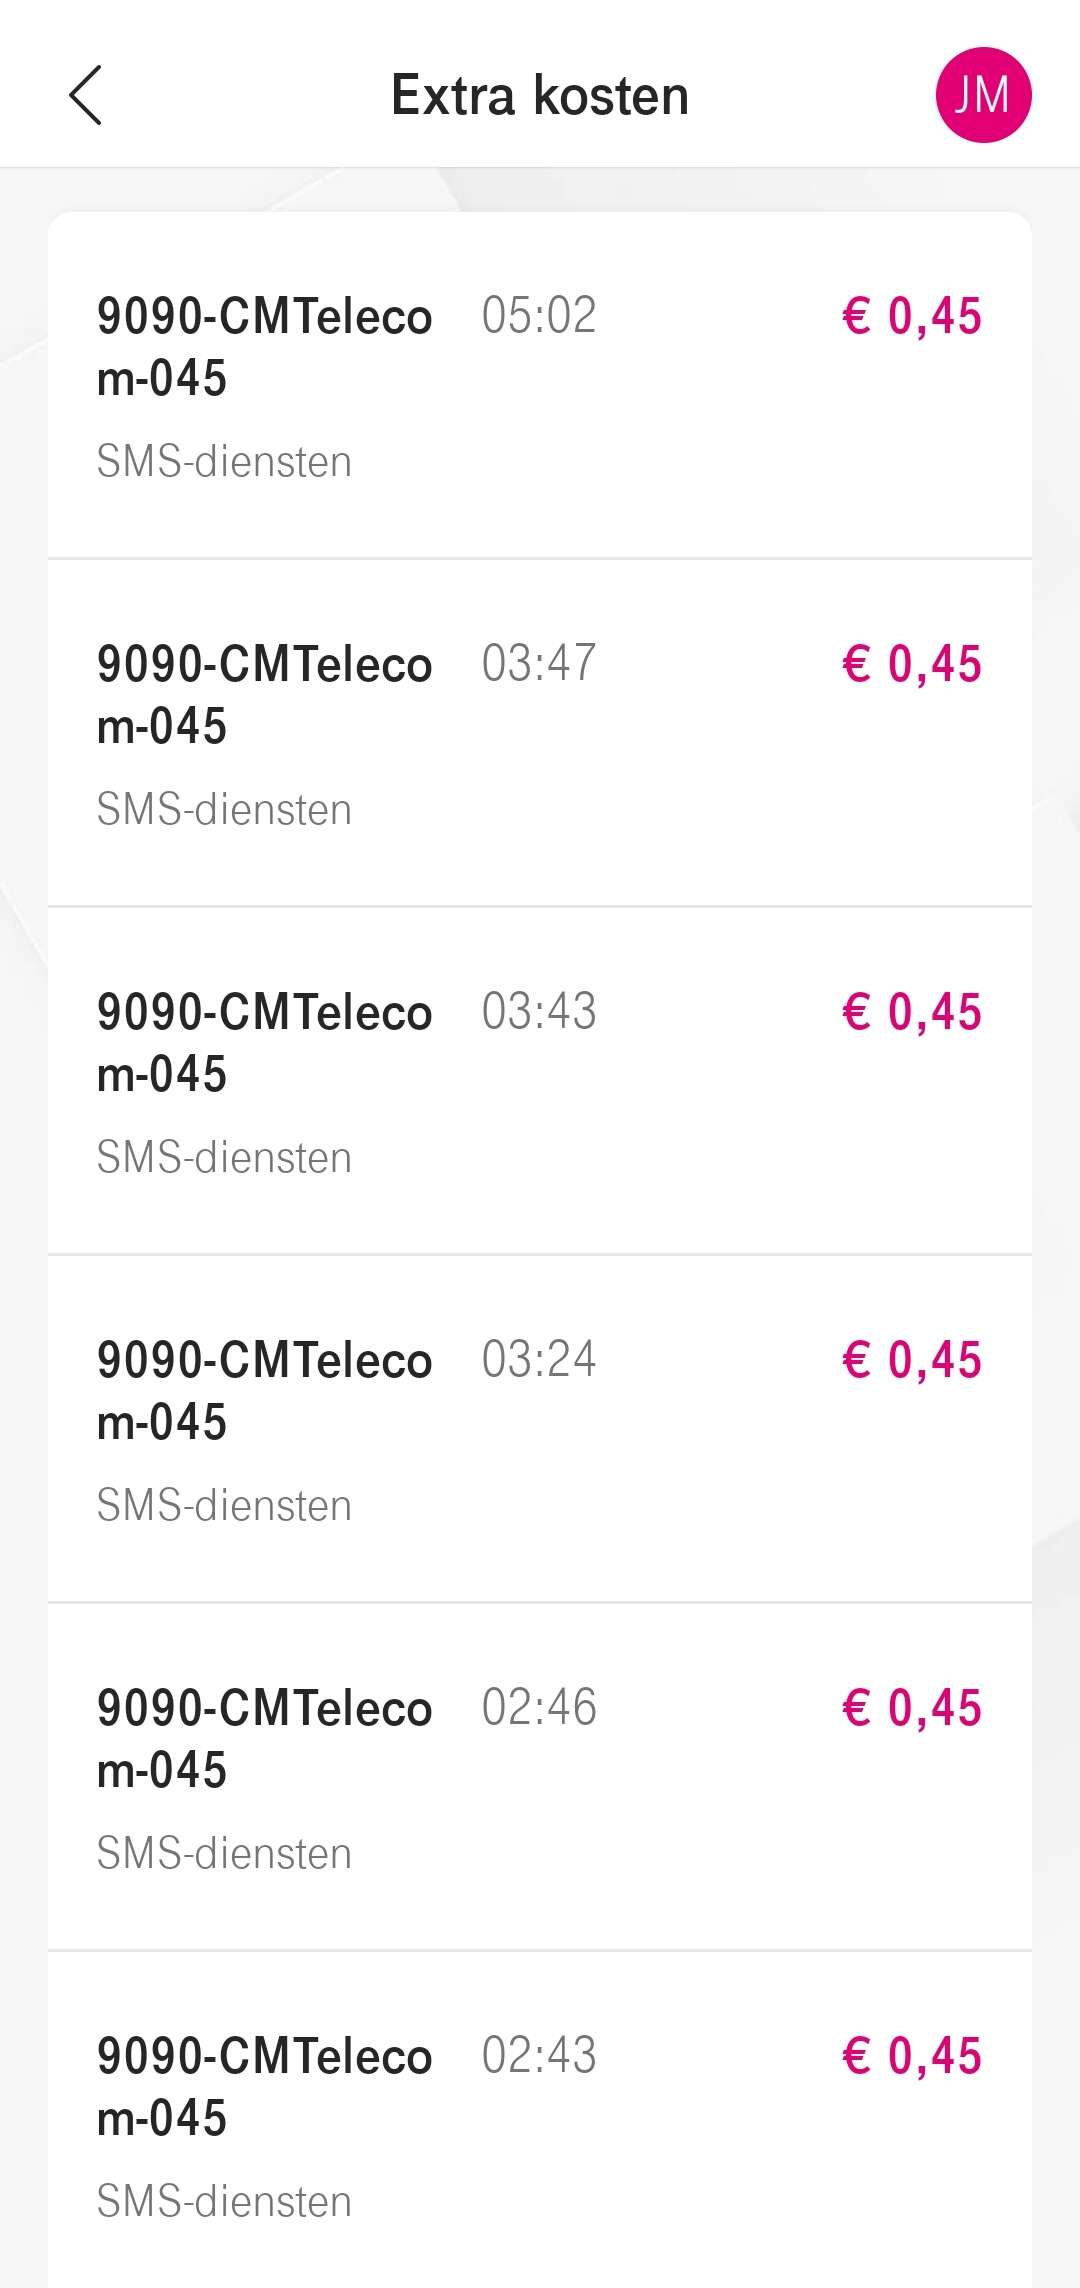Tap the € 0,45 amount at 05:02
Screen dimensions: 1080x2288
pyautogui.click(x=912, y=316)
